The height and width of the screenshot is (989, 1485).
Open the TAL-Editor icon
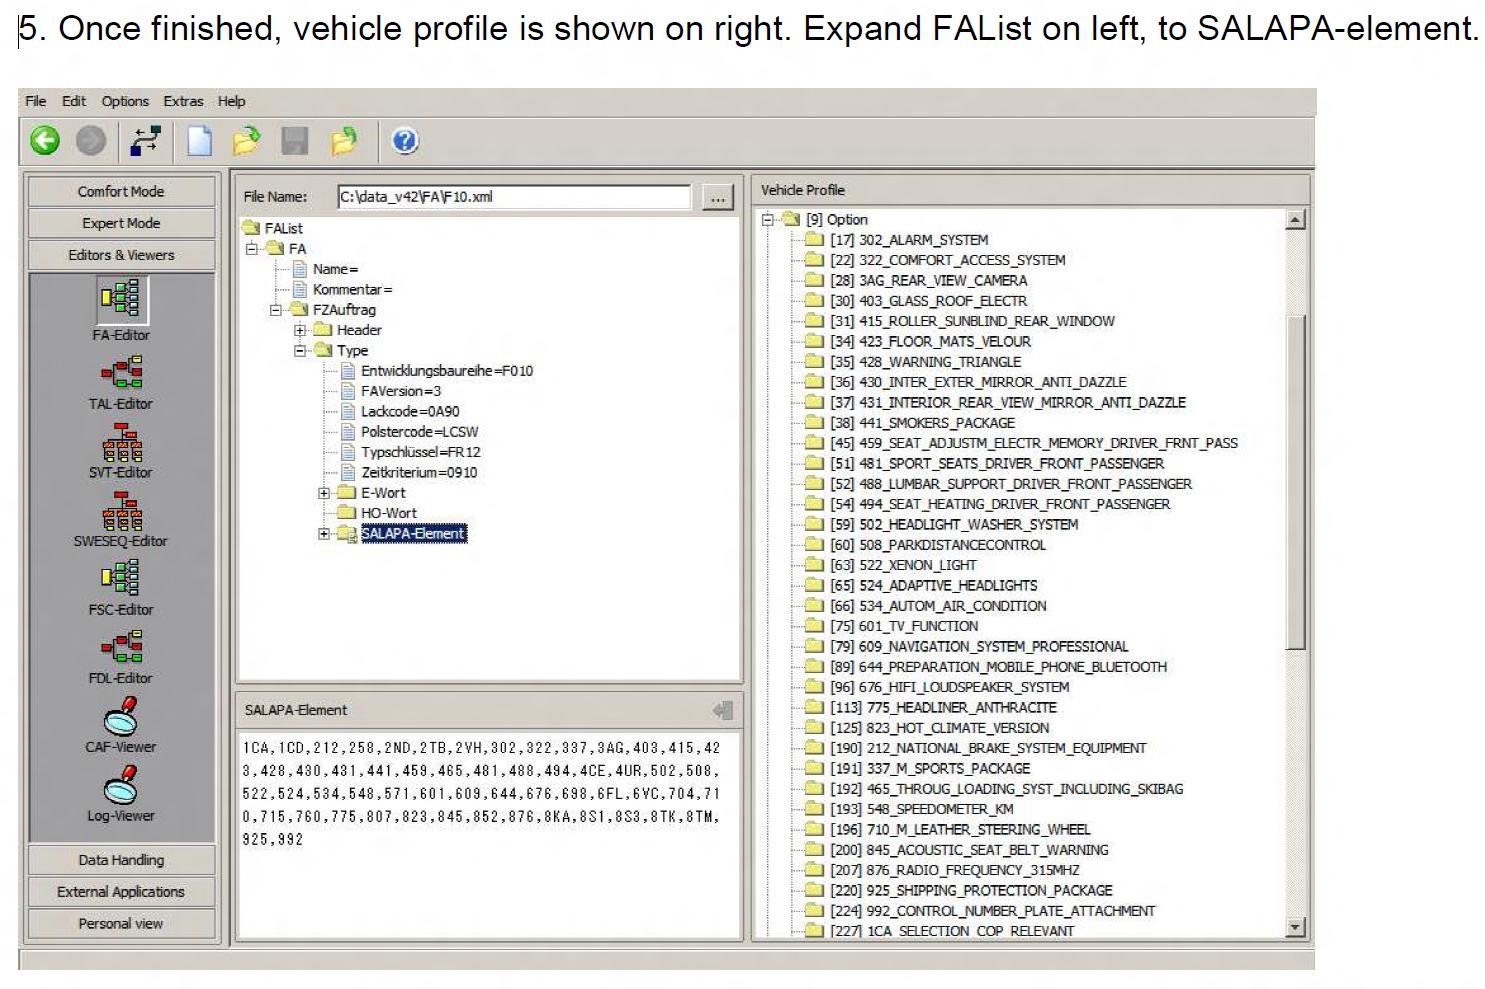pos(121,372)
